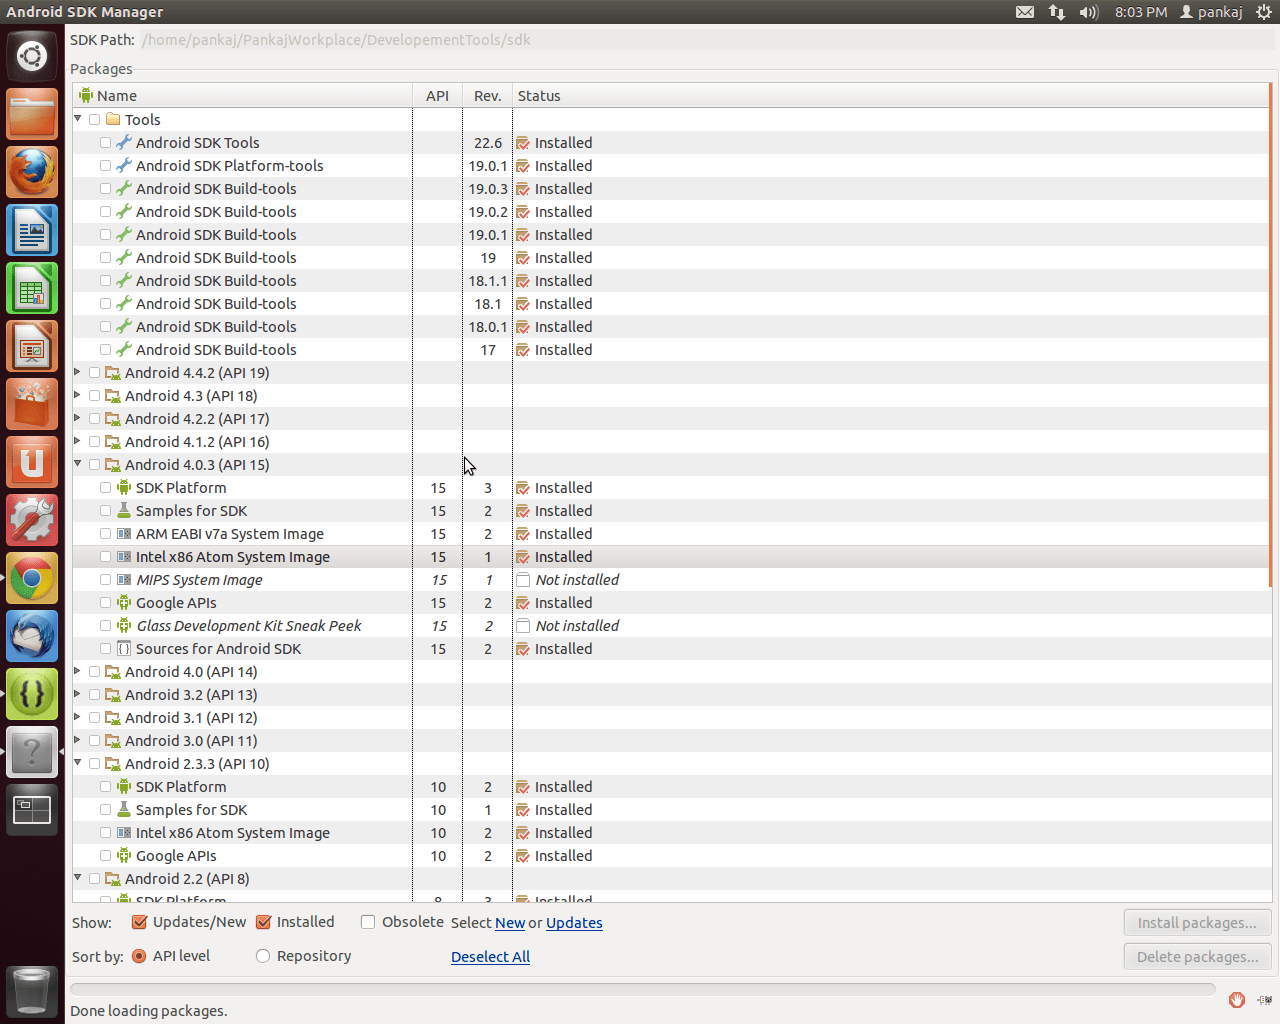Click the red stop-loading icon in status bar
This screenshot has width=1280, height=1024.
tap(1237, 1000)
